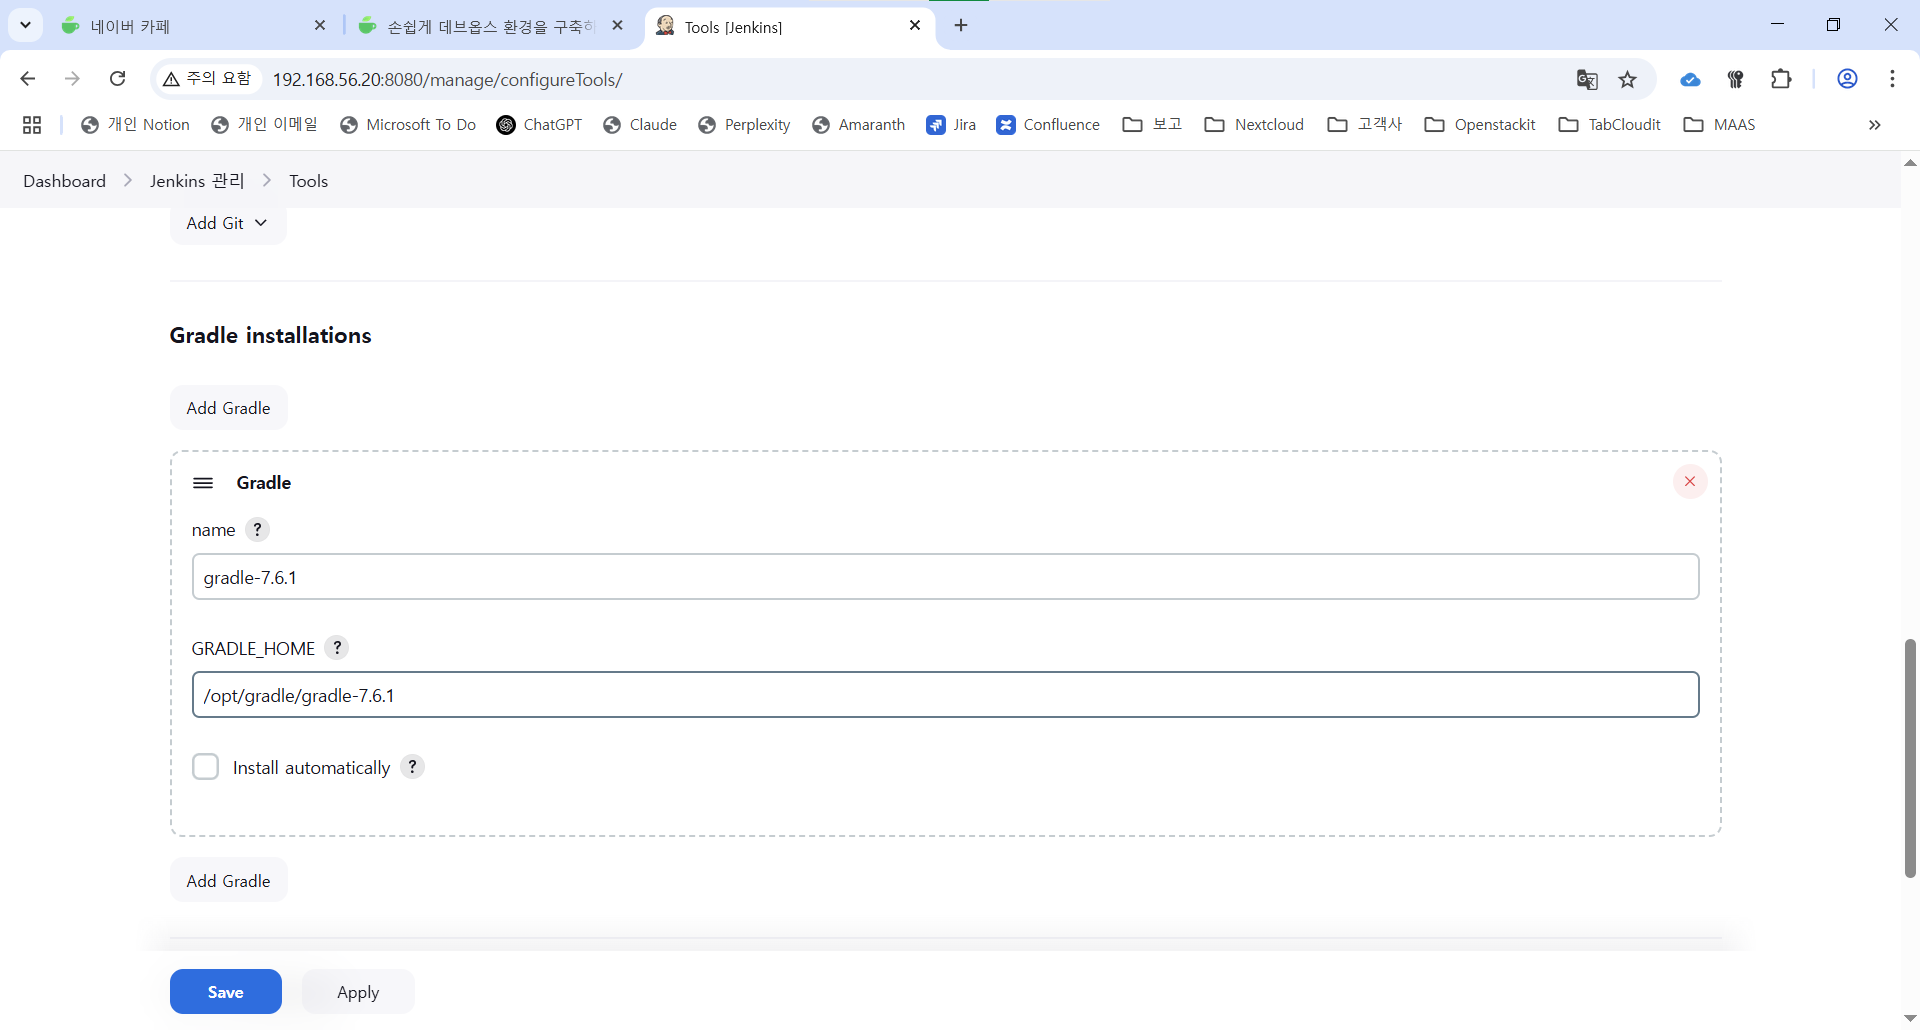1920x1030 pixels.
Task: Click the page vertical scrollbar thumb
Action: click(1910, 758)
